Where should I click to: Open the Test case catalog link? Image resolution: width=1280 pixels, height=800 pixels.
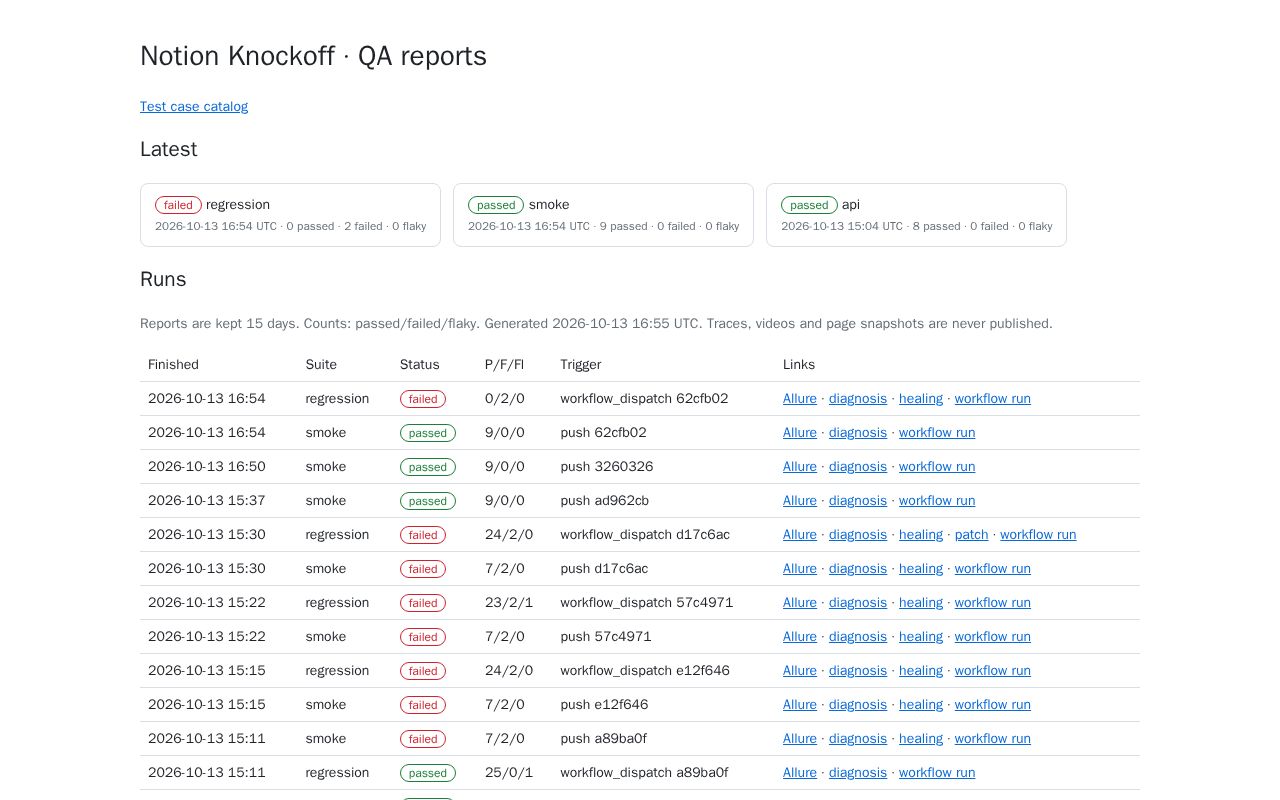[x=194, y=107]
